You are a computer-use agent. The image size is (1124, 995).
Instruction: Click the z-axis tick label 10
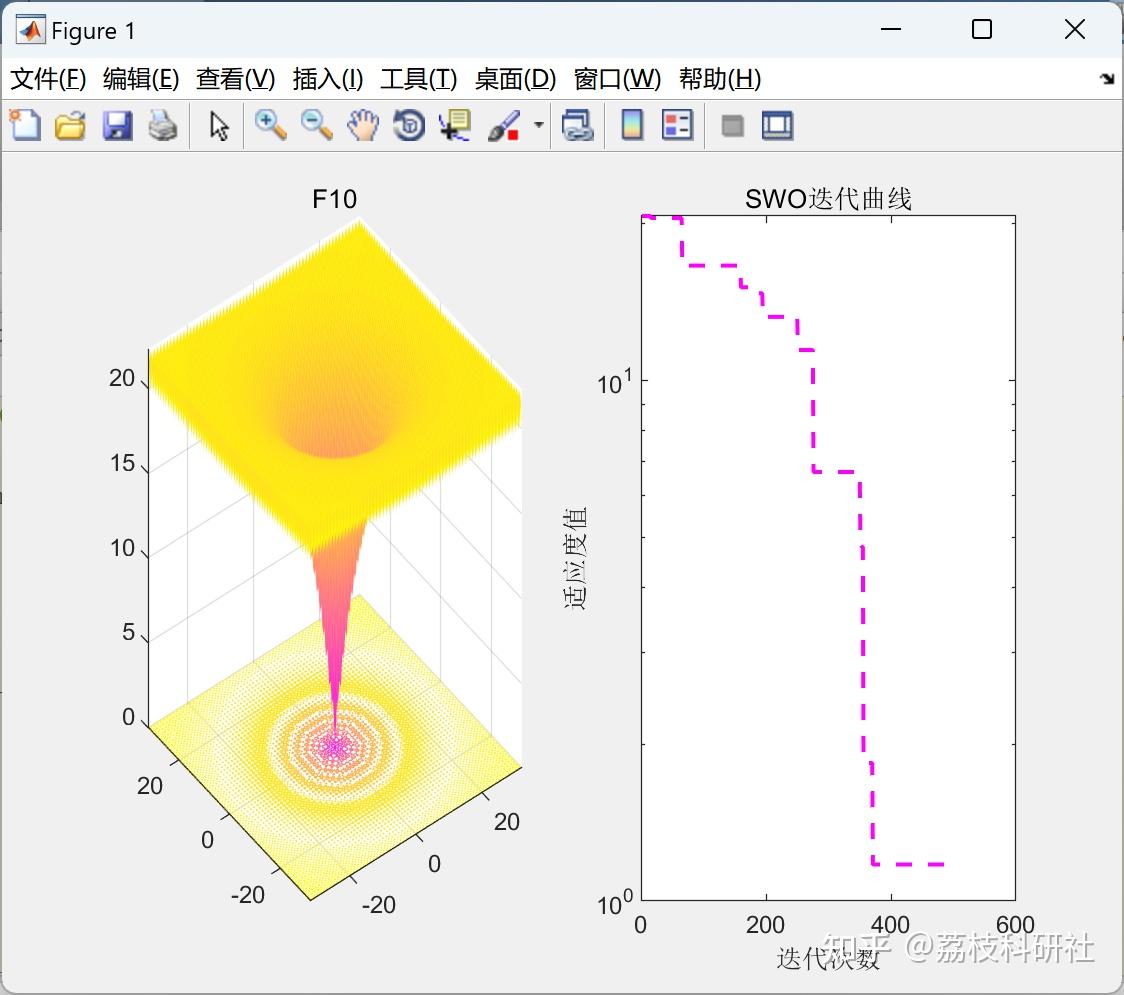(x=122, y=548)
